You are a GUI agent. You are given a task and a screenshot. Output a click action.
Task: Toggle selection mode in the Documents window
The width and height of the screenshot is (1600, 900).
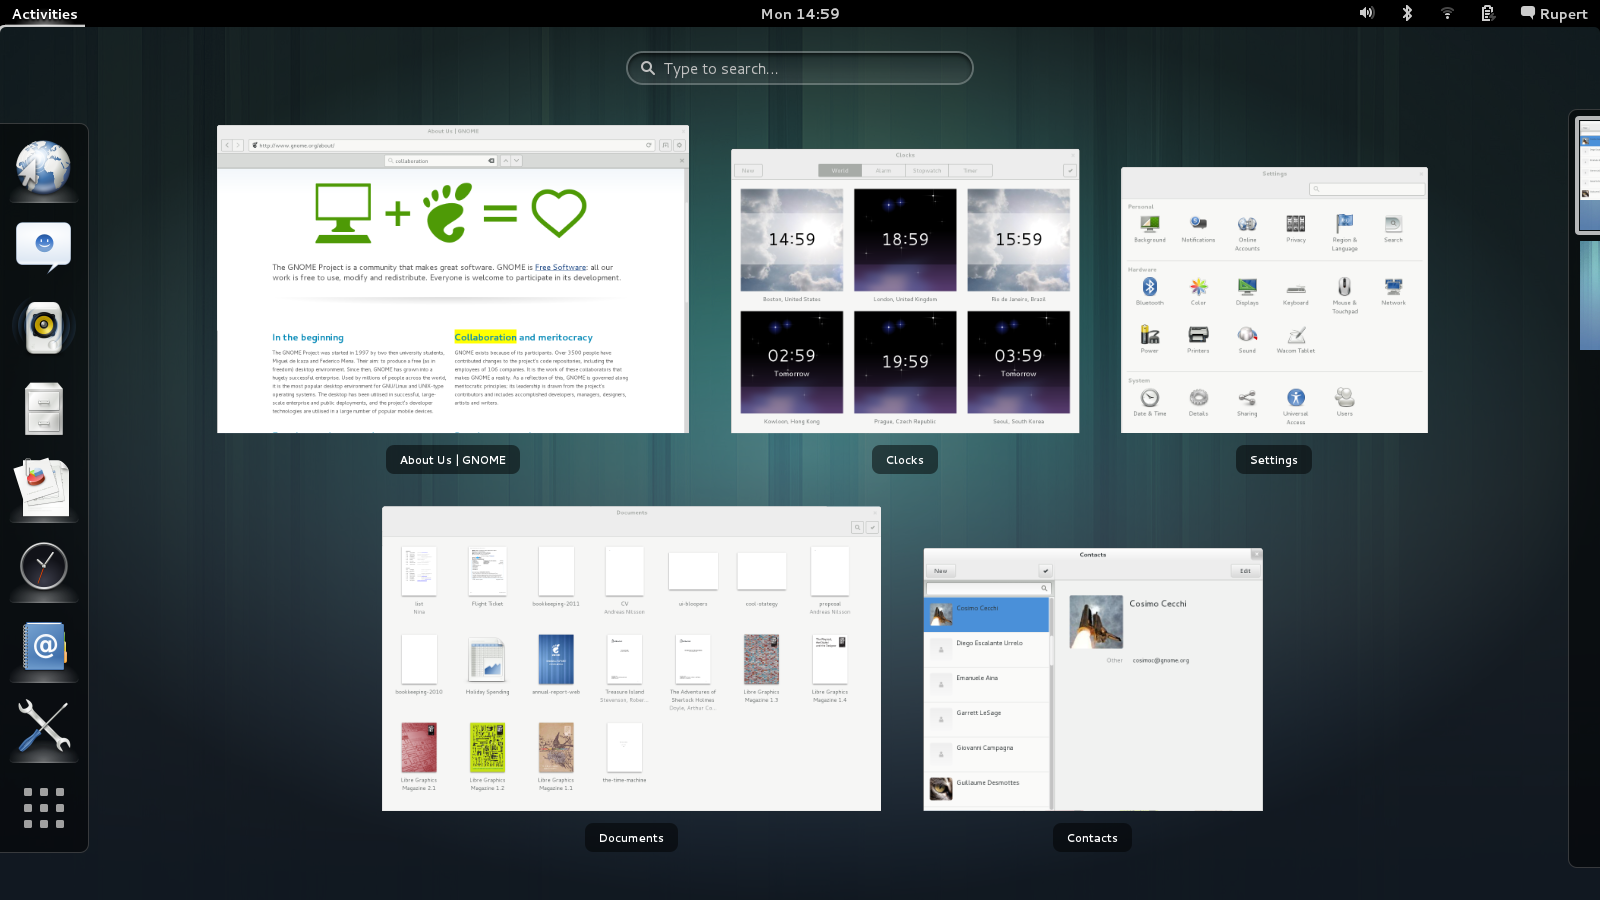pos(872,527)
